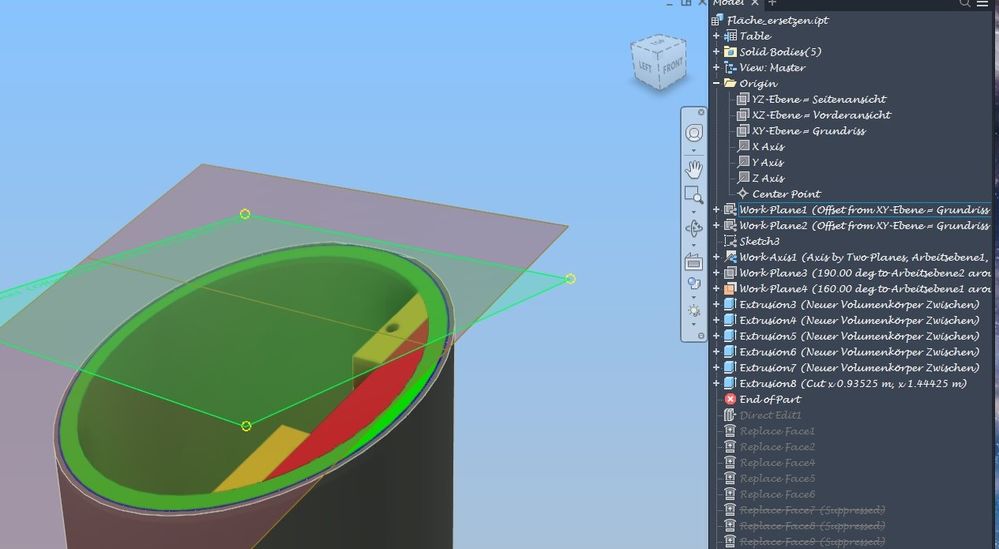Close the navigation bar with its X

(701, 112)
